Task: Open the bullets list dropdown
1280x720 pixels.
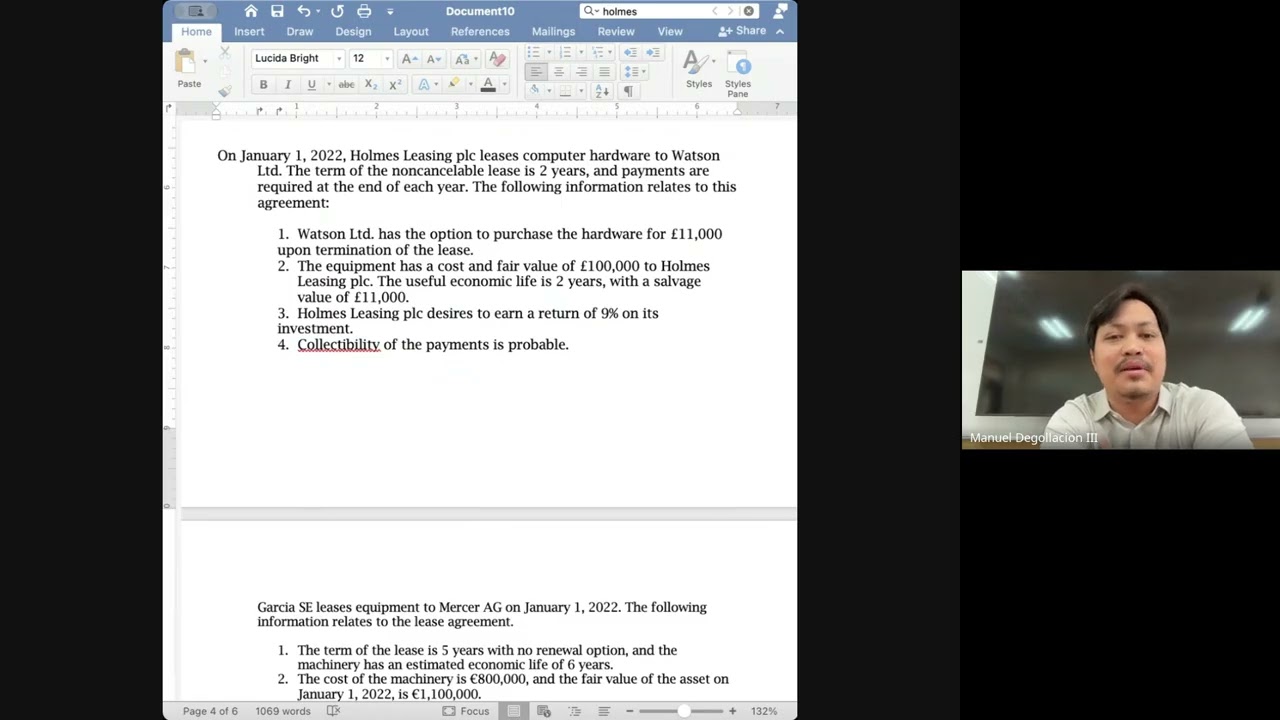Action: (548, 52)
